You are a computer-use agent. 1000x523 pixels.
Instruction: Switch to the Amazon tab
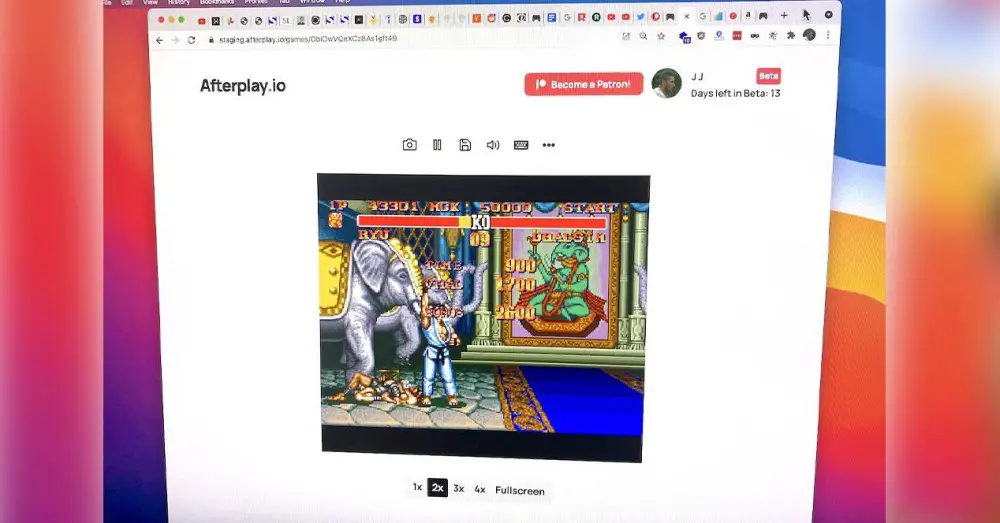click(x=748, y=15)
